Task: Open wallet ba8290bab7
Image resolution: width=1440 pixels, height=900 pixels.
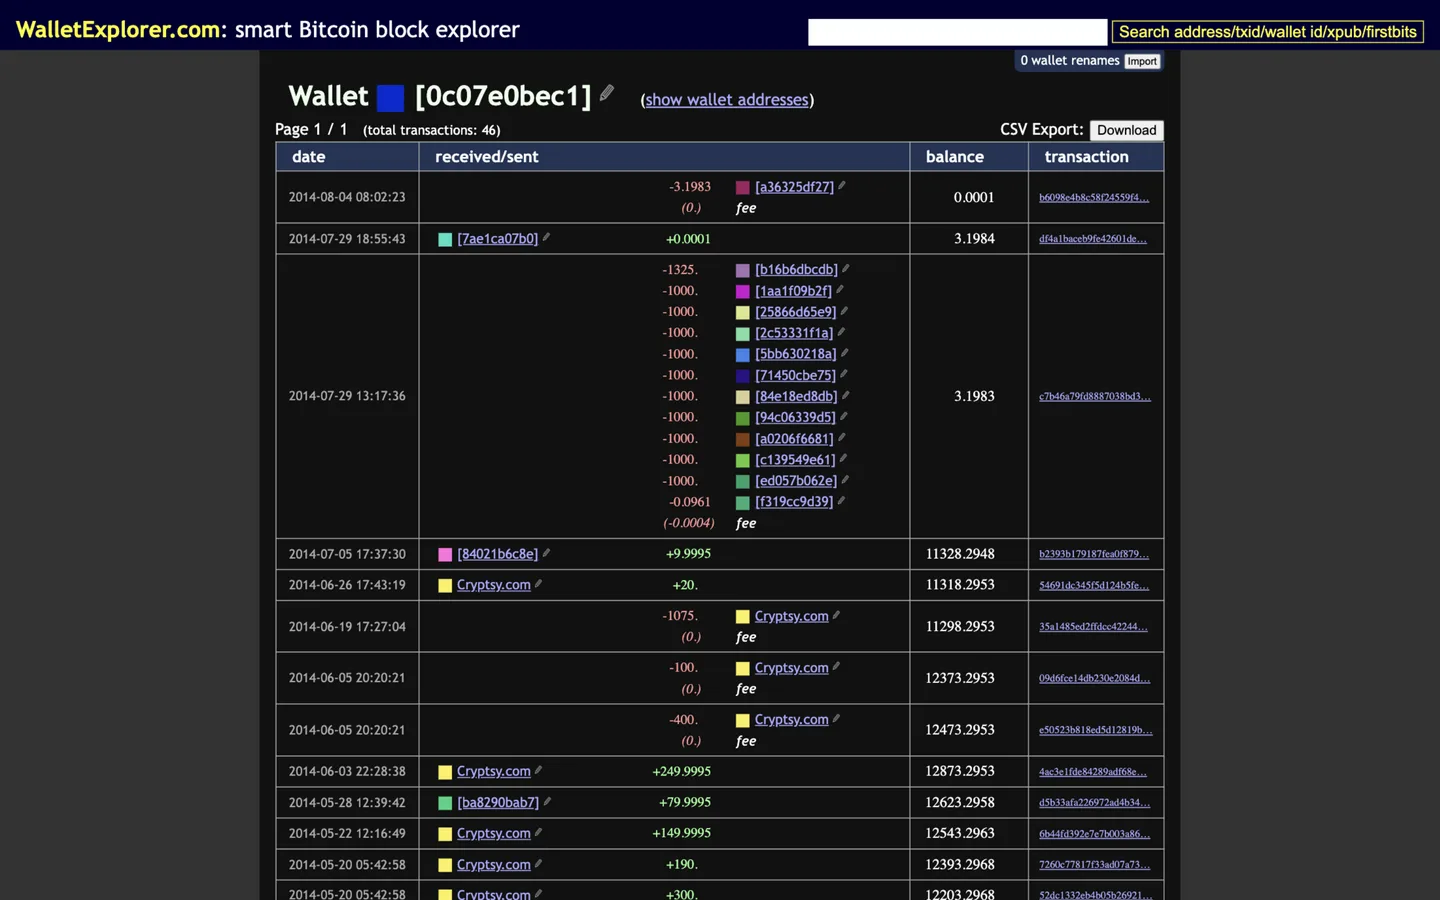Action: (x=498, y=802)
